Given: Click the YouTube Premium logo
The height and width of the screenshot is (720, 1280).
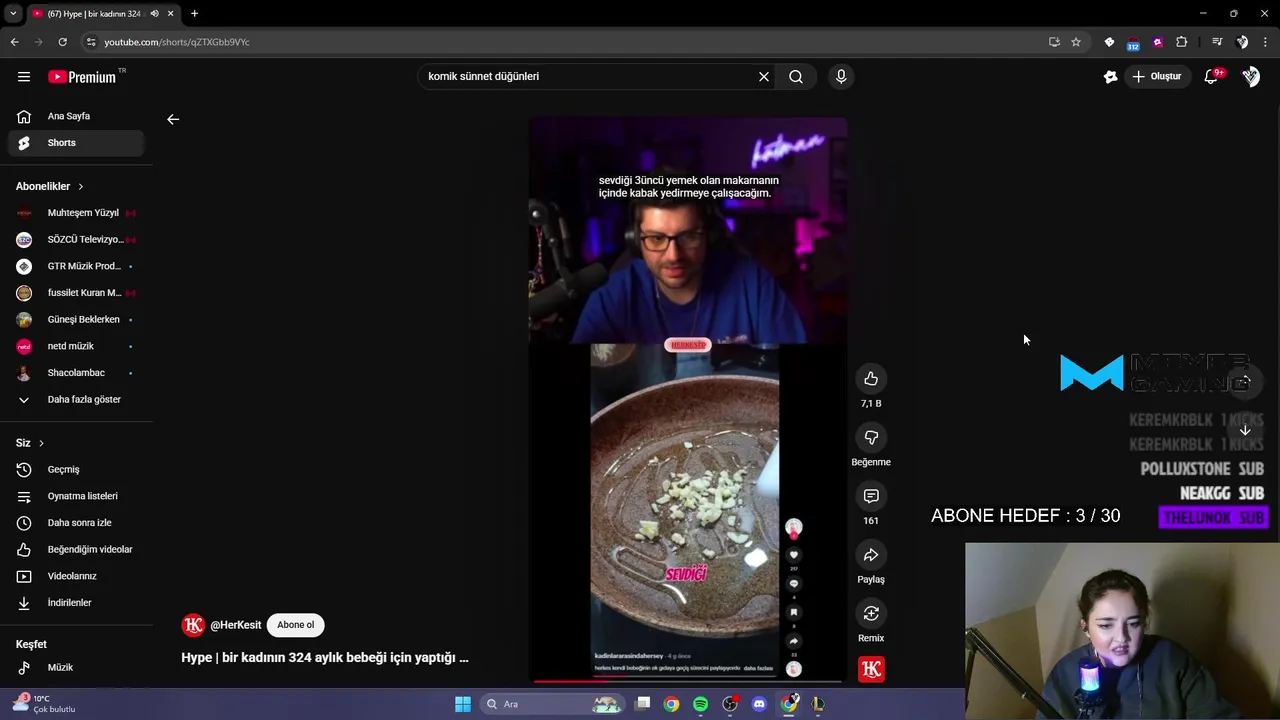Looking at the screenshot, I should 84,76.
